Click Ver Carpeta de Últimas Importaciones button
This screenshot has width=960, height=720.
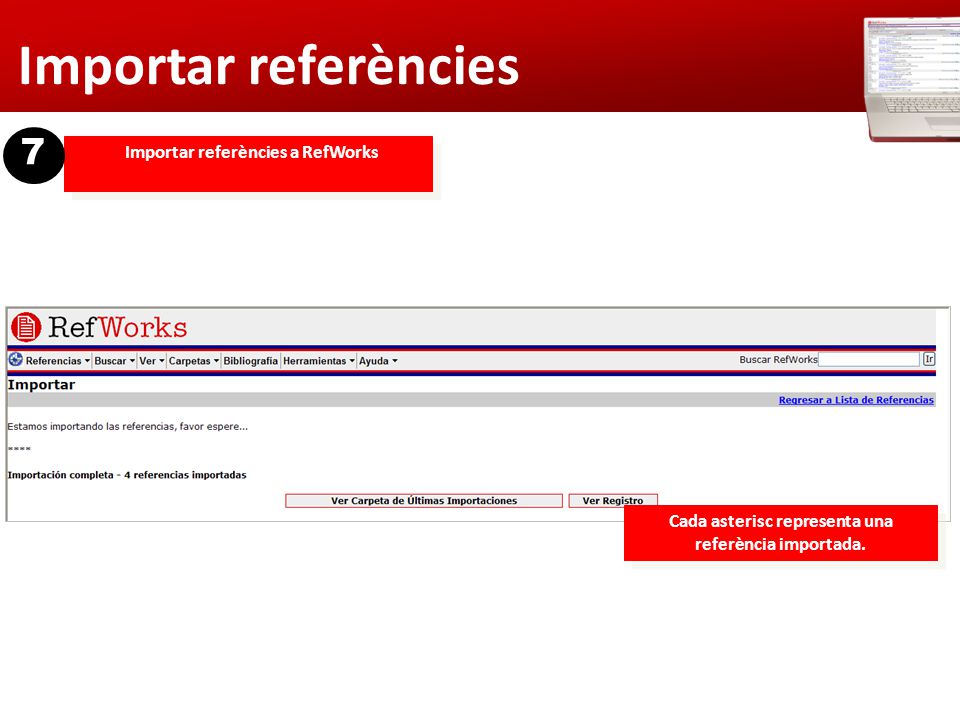(x=424, y=501)
